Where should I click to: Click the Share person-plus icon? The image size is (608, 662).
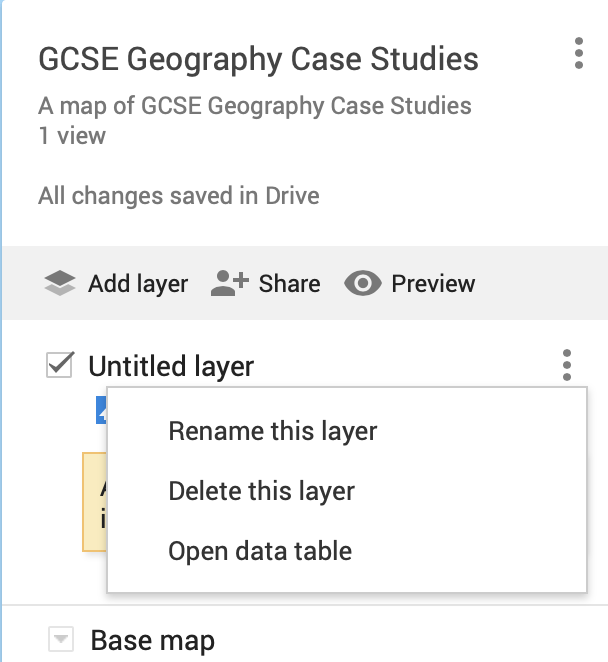pyautogui.click(x=228, y=284)
